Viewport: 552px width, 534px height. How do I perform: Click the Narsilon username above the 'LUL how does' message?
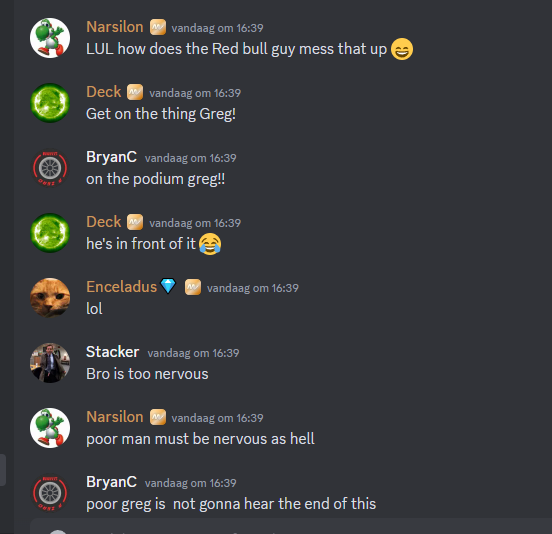tap(115, 27)
